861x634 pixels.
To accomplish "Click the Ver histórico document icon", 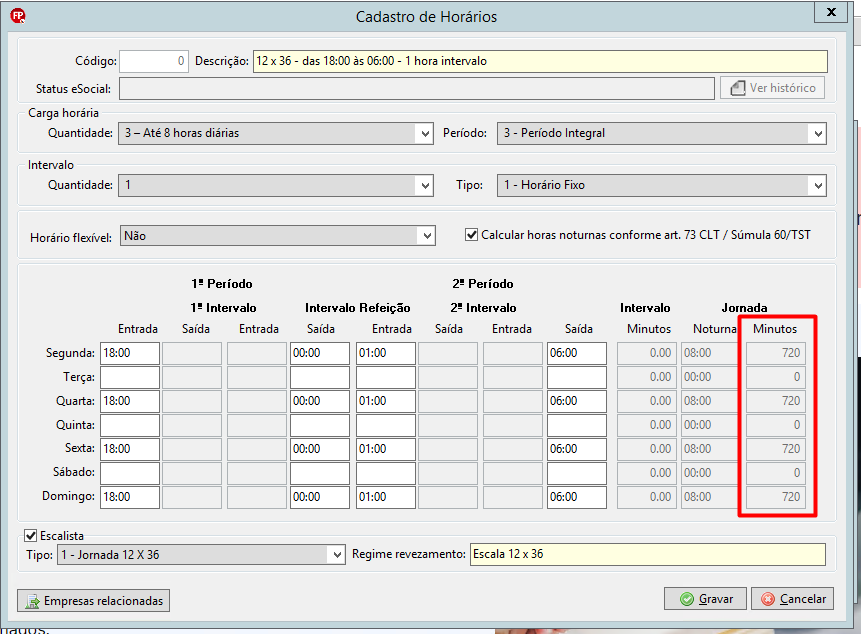I will click(737, 88).
